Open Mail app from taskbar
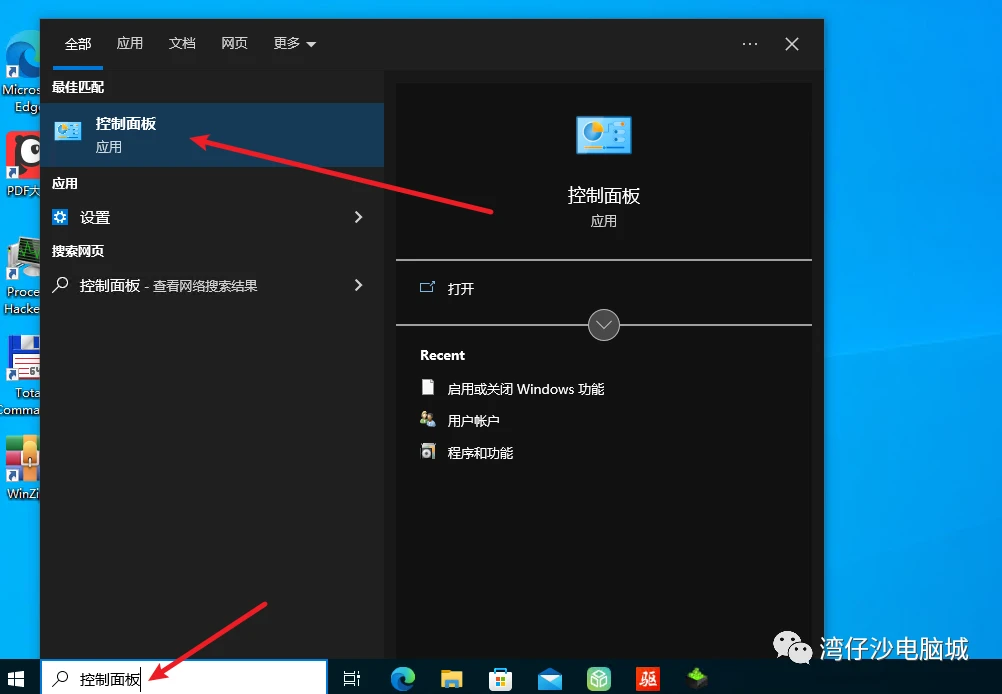Screen dimensions: 1002x694 pos(550,679)
